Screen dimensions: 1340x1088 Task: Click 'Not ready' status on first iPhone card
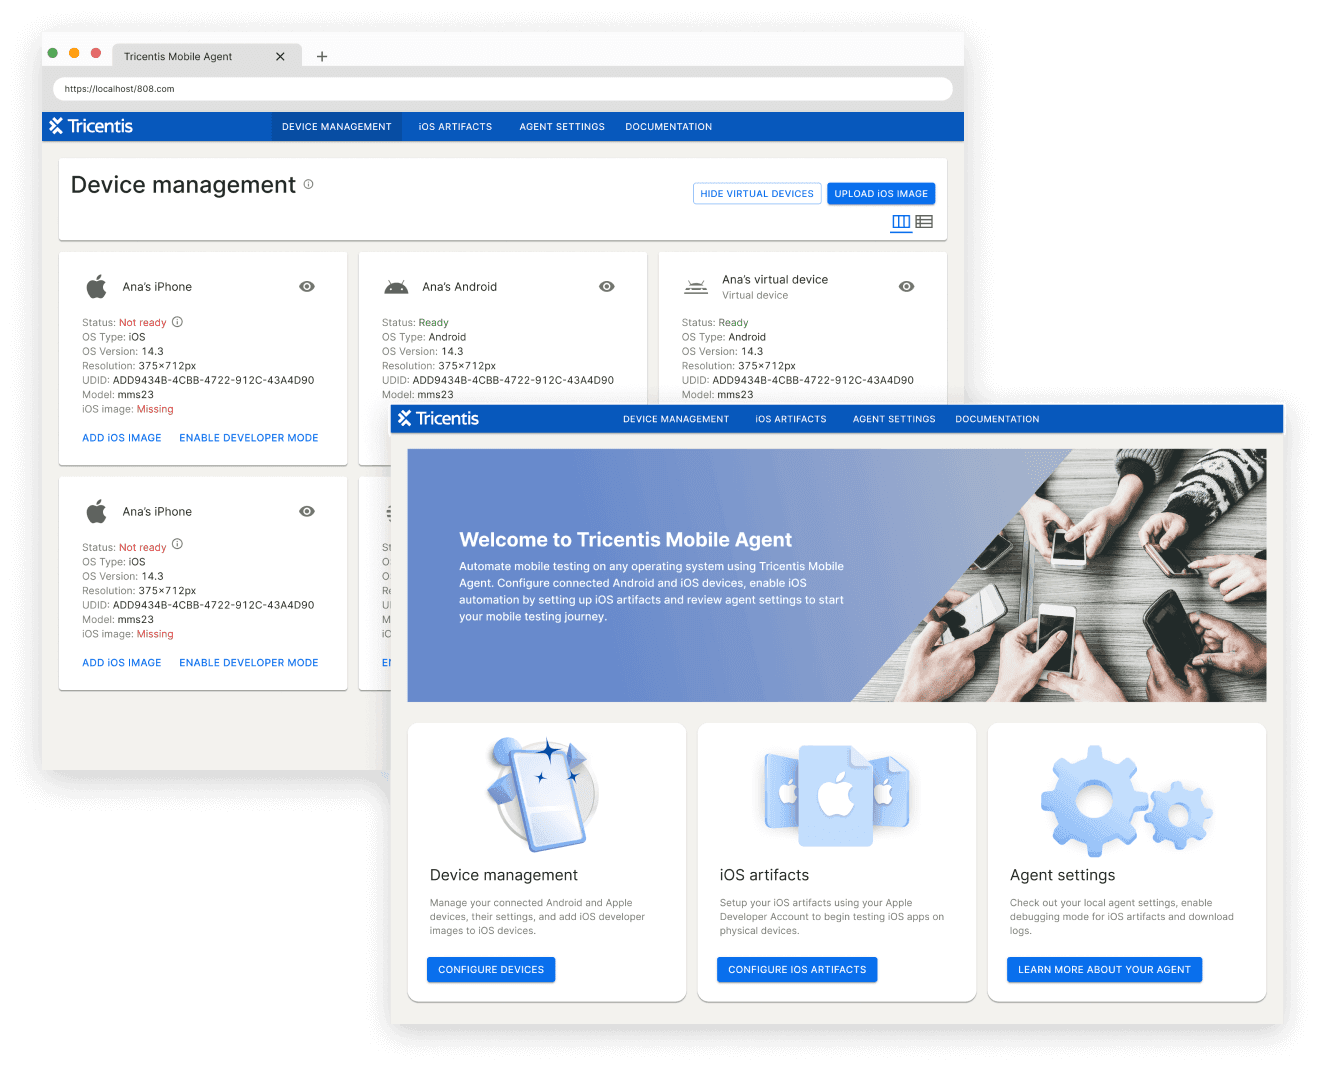click(143, 323)
